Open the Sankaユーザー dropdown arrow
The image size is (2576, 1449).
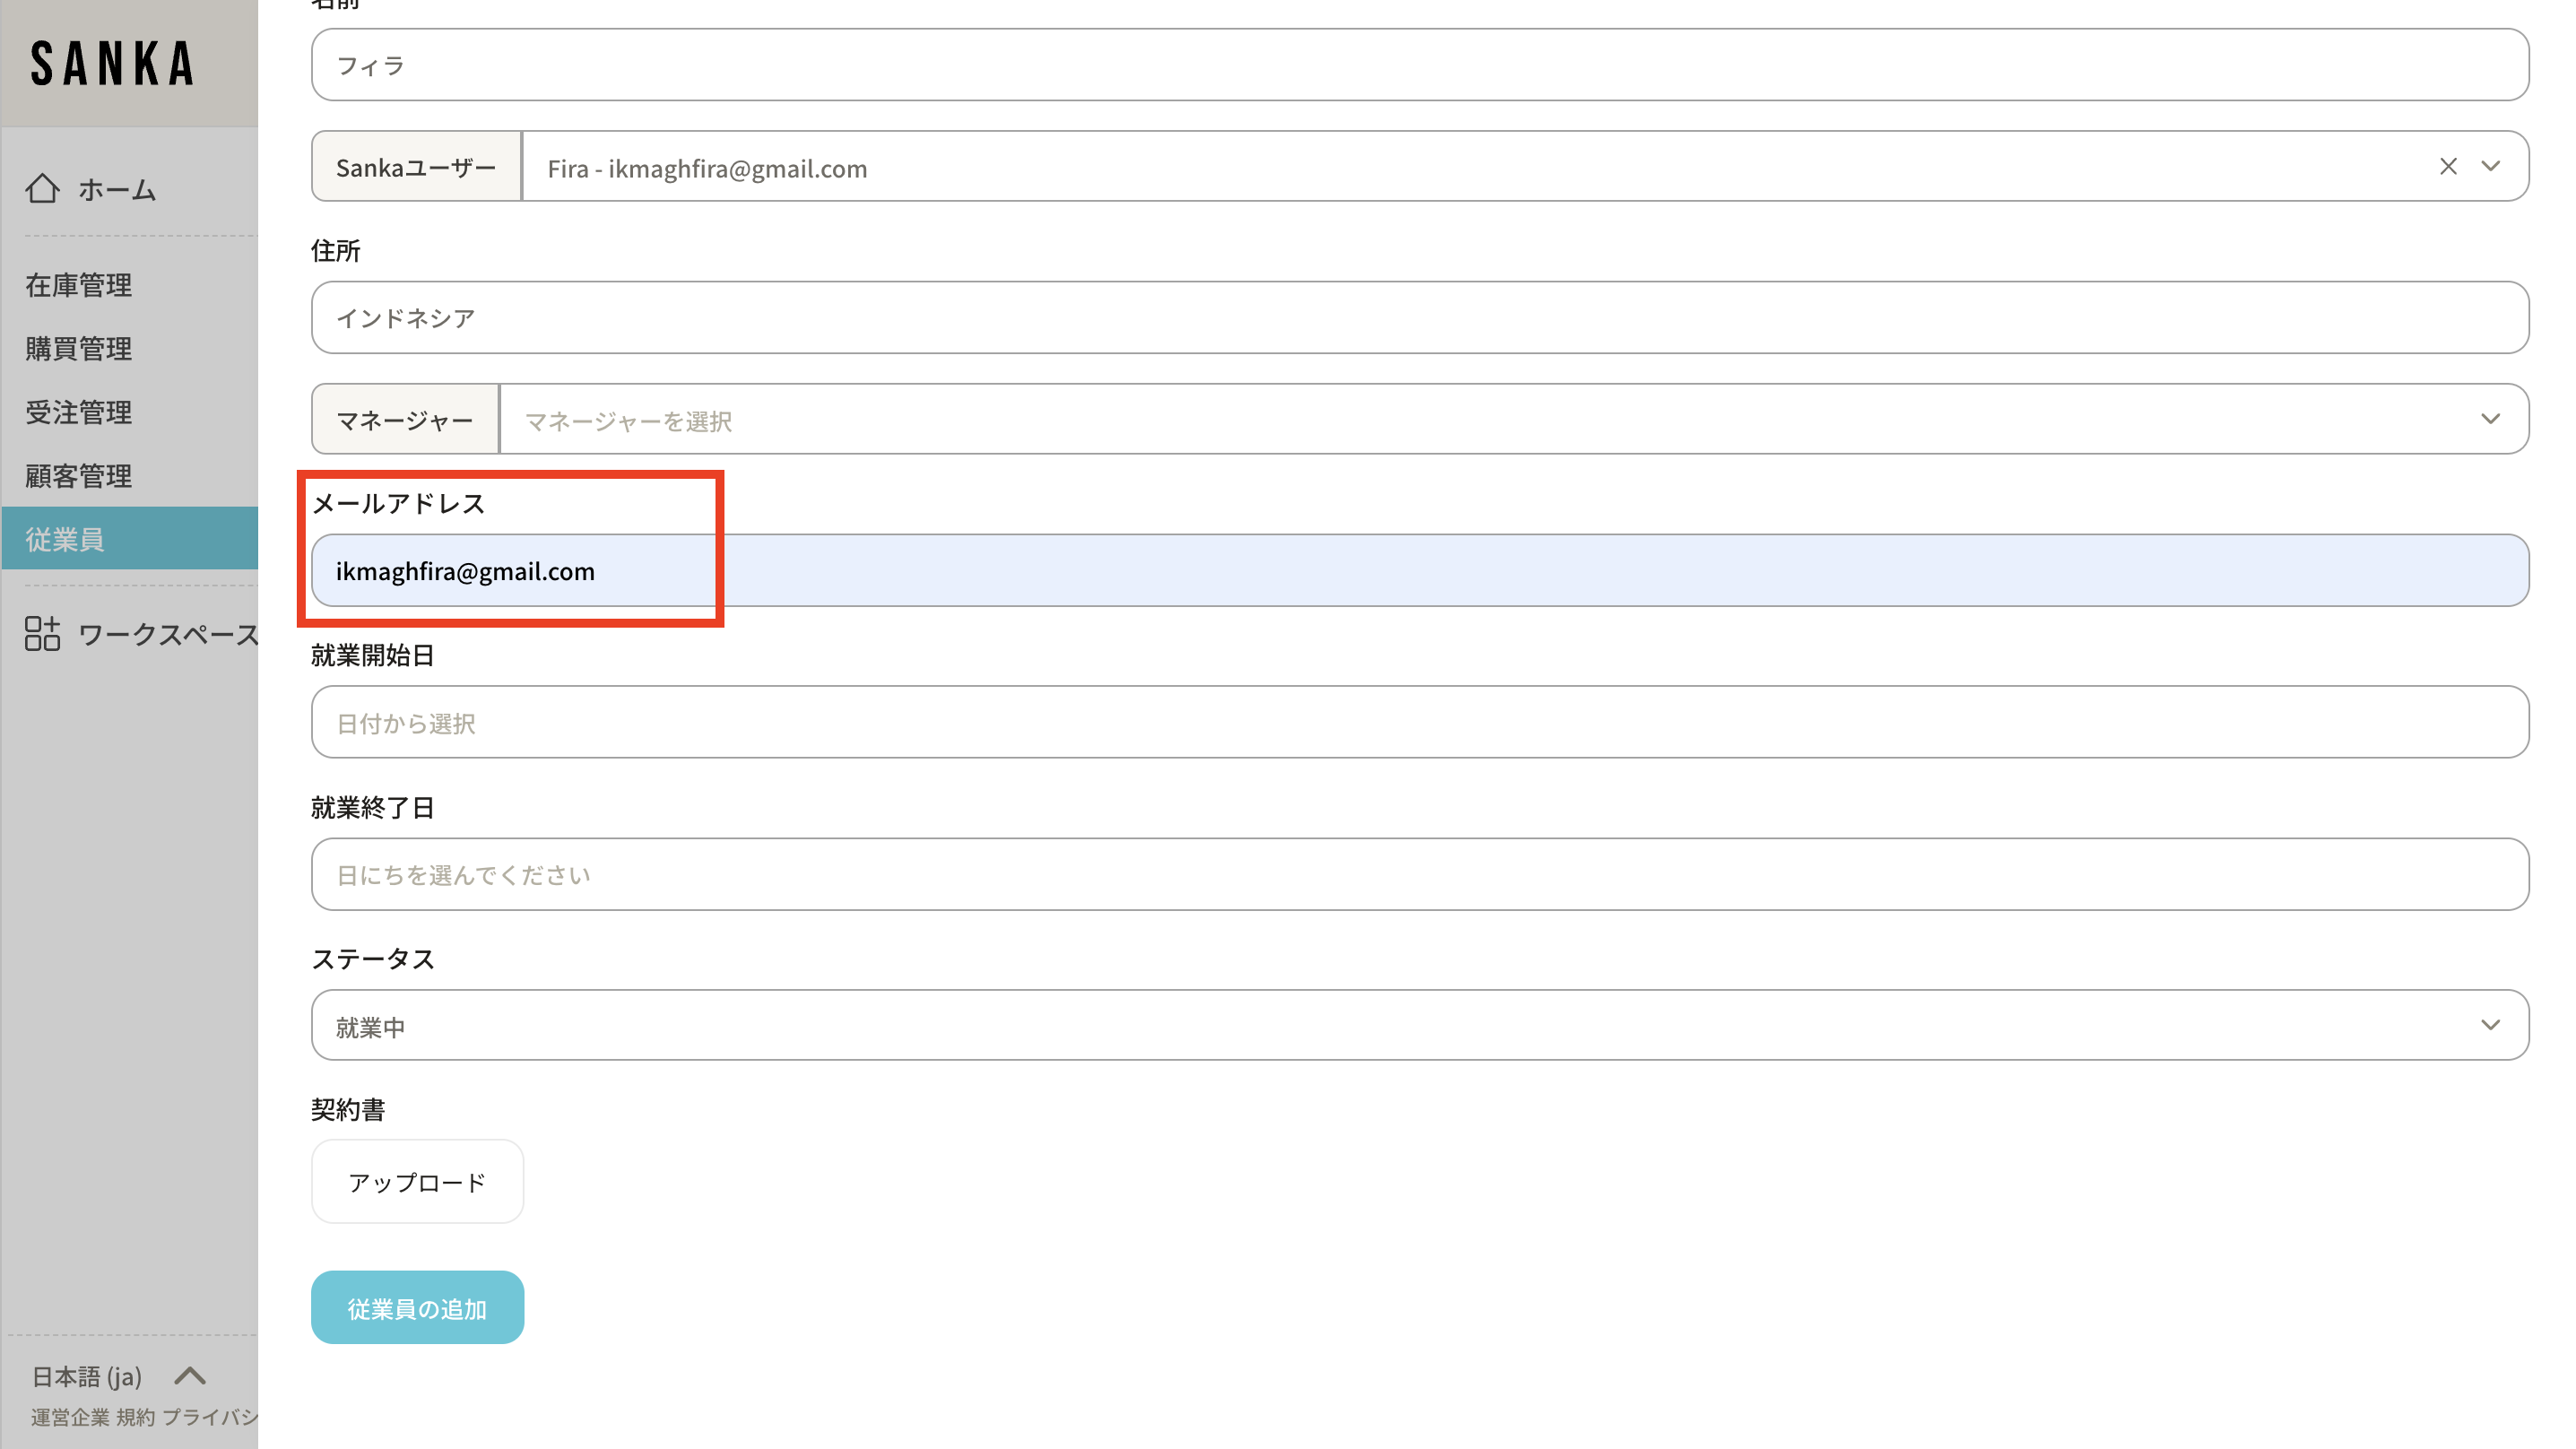click(2491, 167)
